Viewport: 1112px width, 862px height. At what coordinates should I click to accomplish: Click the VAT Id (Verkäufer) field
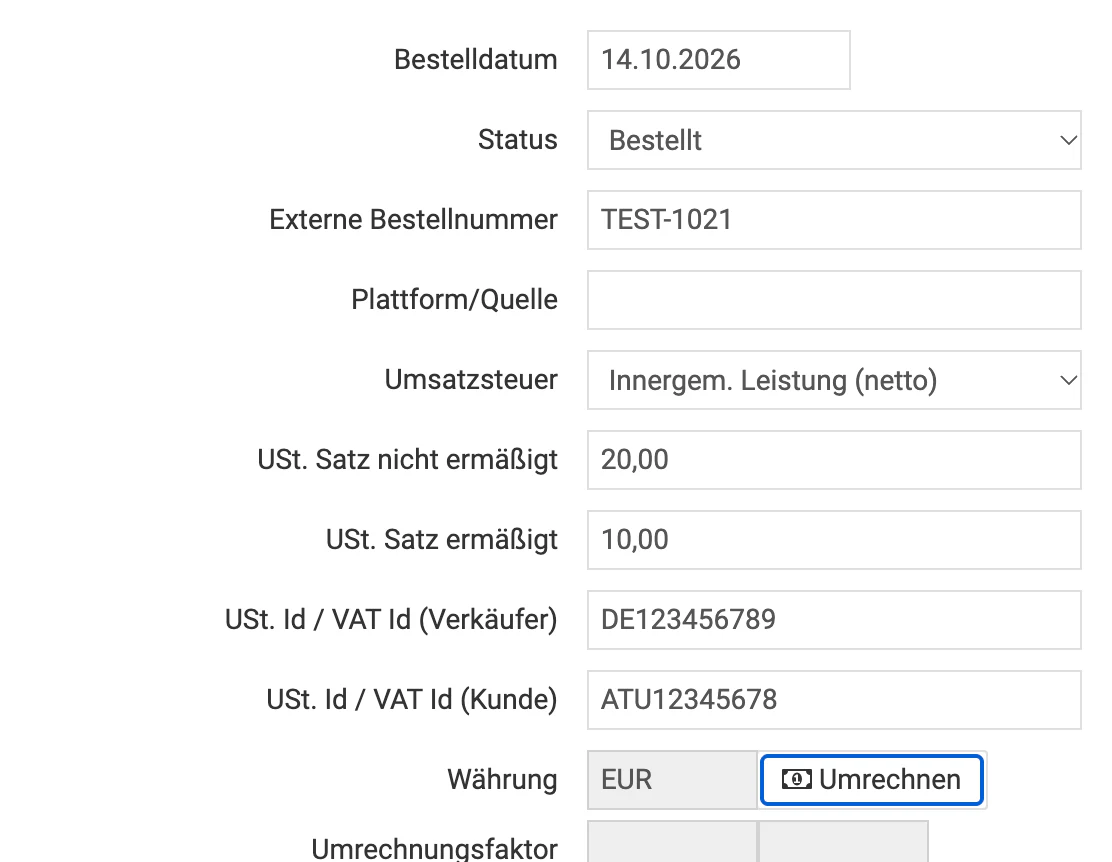[834, 620]
